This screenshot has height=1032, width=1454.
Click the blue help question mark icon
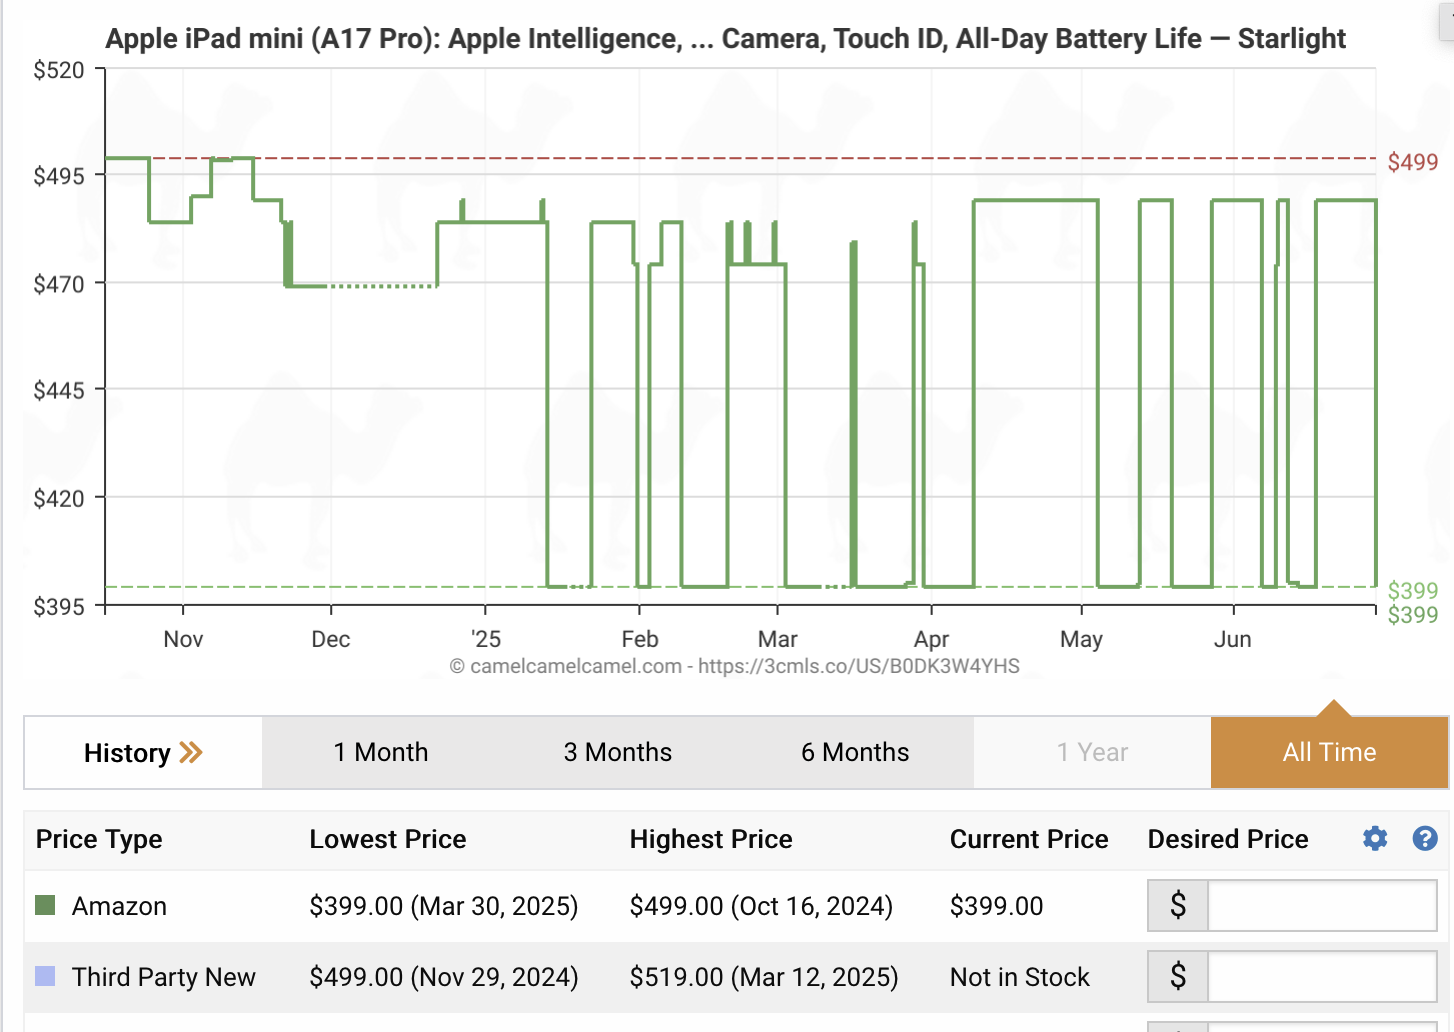click(1425, 839)
